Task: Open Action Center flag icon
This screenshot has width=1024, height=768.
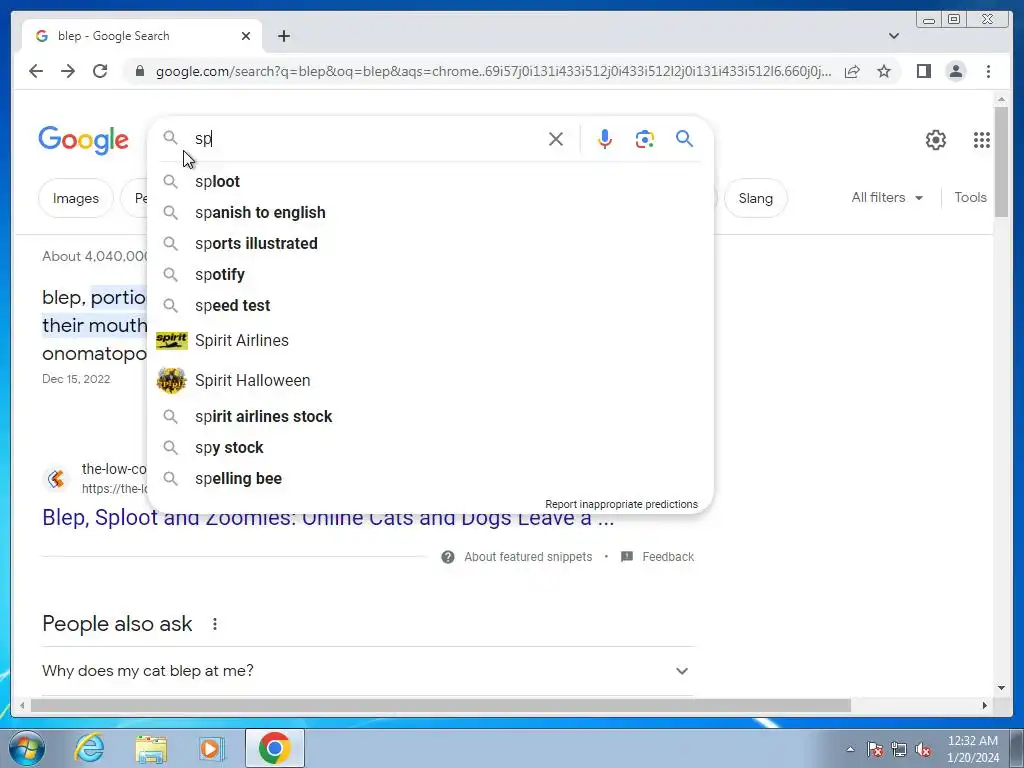Action: [875, 749]
